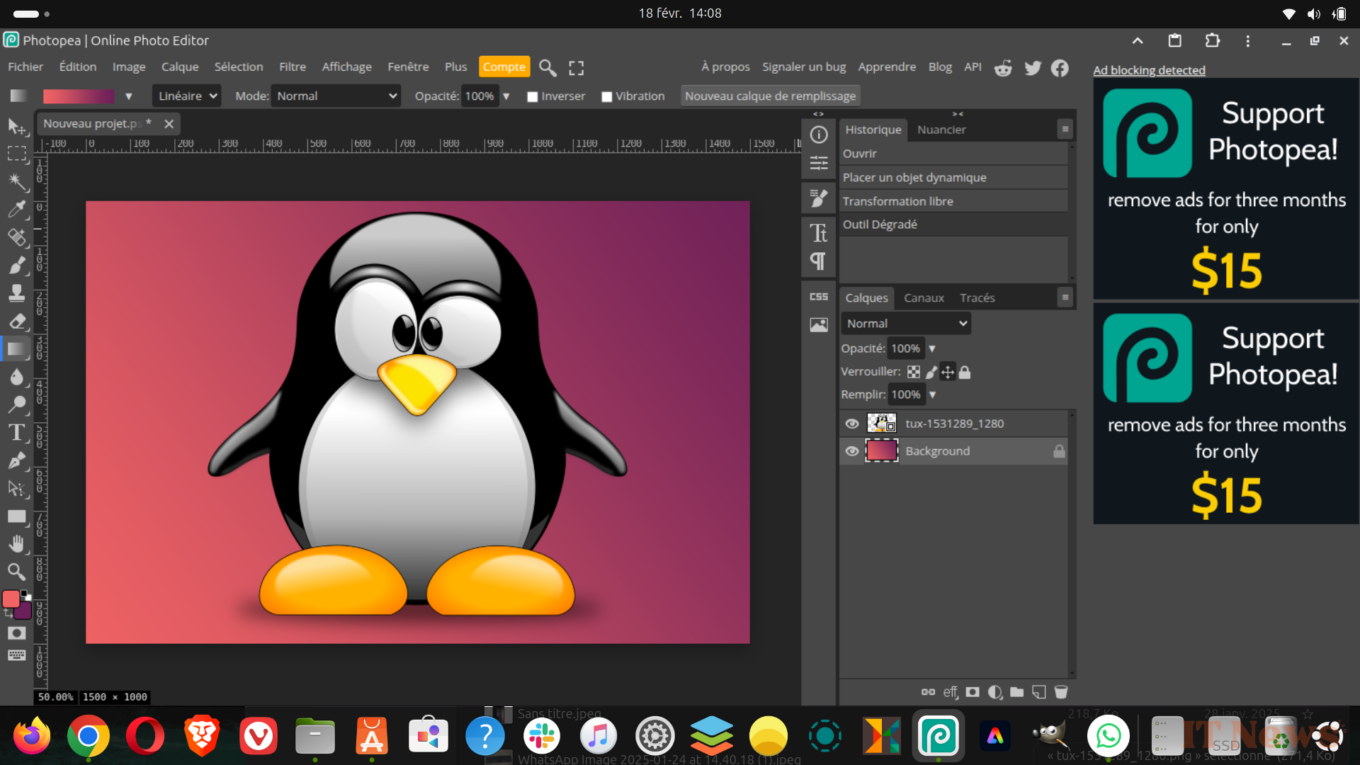Screen dimensions: 1360x765
Task: Open the Apprendre link
Action: (887, 67)
